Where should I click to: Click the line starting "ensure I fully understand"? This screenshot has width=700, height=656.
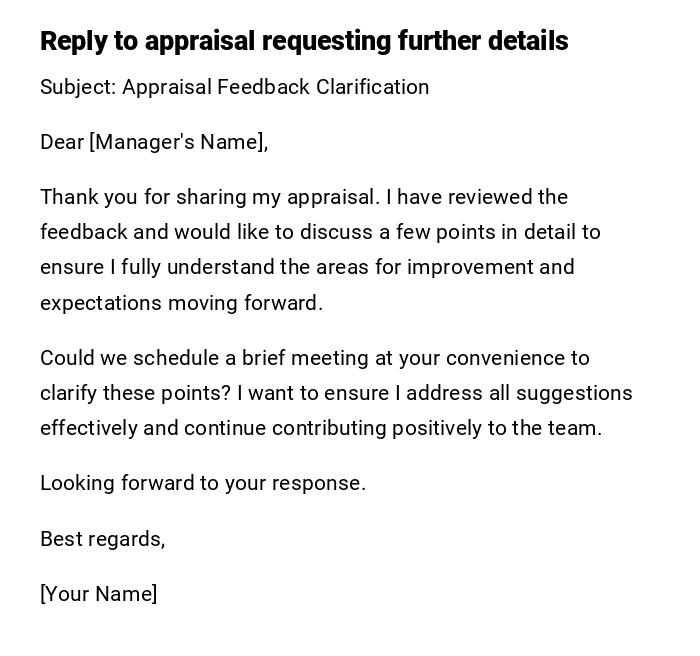[x=307, y=267]
